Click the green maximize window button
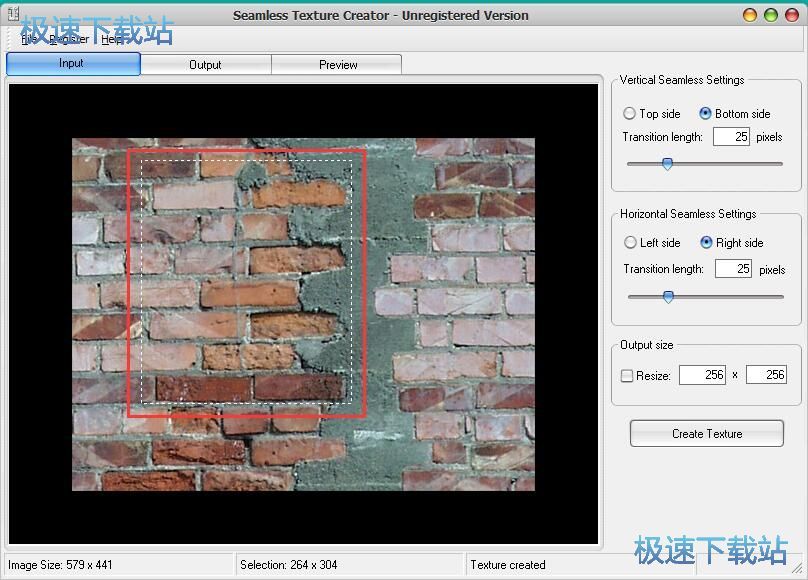Image resolution: width=808 pixels, height=580 pixels. click(x=771, y=15)
